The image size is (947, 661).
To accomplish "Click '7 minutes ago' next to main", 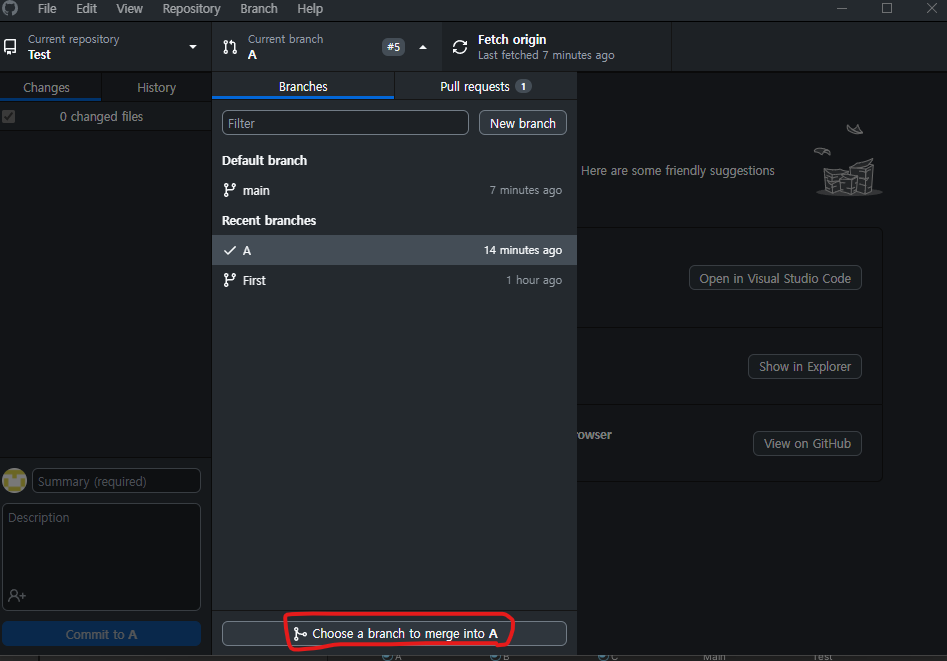I will click(525, 190).
